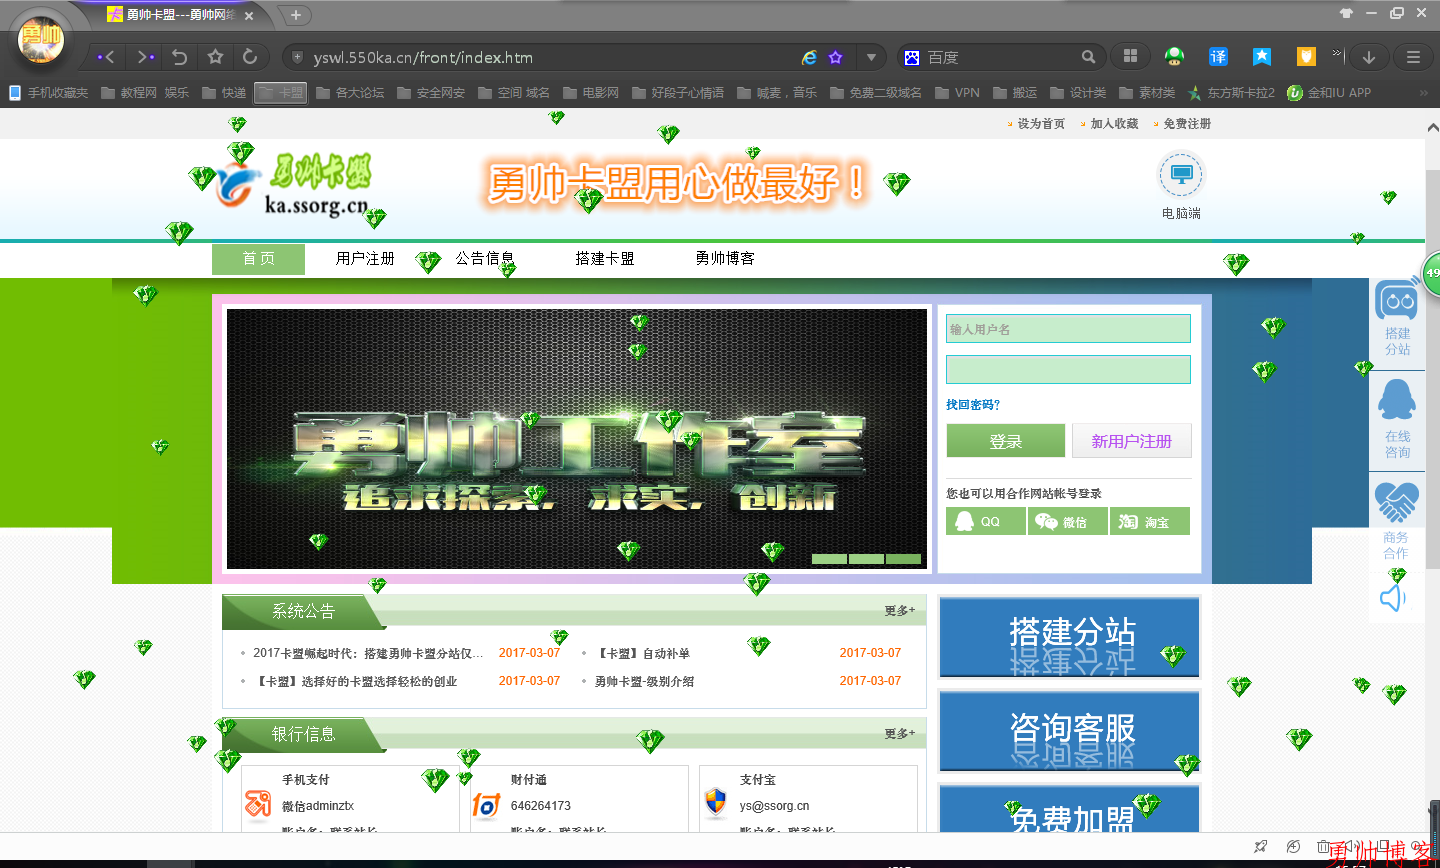Click the translate icon in the toolbar
The height and width of the screenshot is (868, 1440).
point(1218,57)
